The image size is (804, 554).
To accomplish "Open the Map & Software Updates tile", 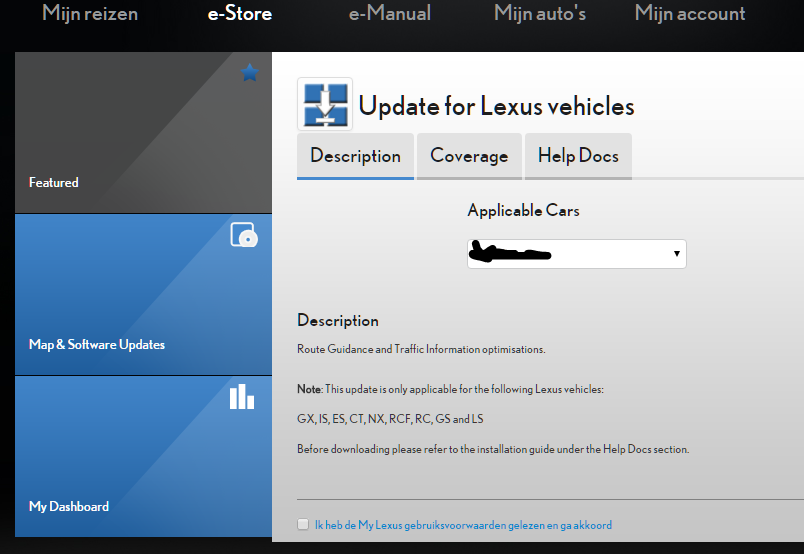I will 144,294.
